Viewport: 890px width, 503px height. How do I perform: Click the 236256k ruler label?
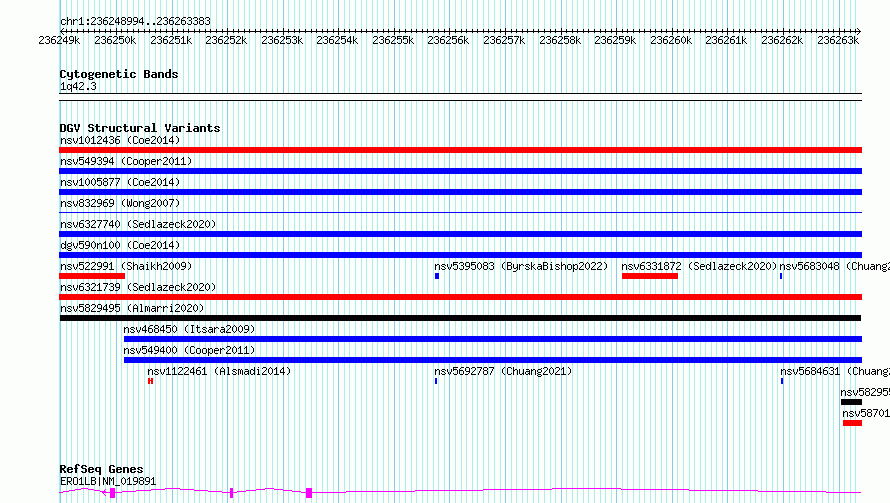[x=448, y=41]
